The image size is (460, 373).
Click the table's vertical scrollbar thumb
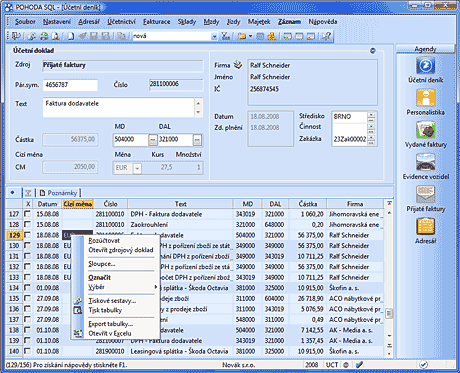(389, 313)
